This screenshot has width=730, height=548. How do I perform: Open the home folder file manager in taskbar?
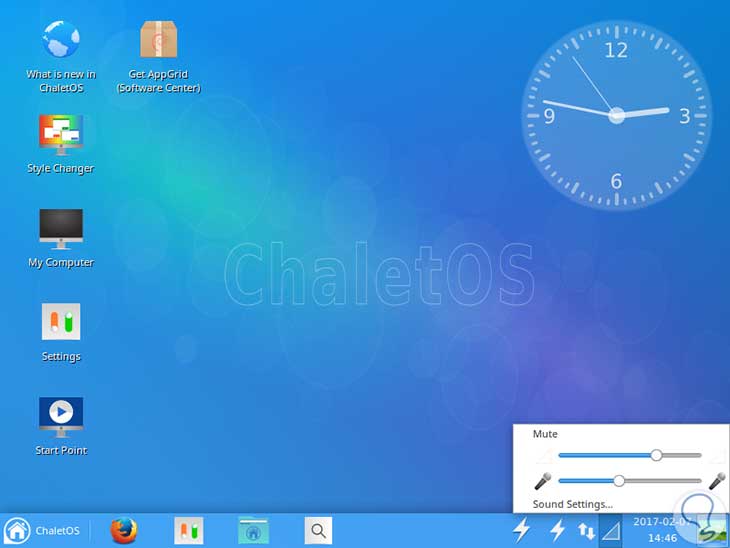point(253,530)
